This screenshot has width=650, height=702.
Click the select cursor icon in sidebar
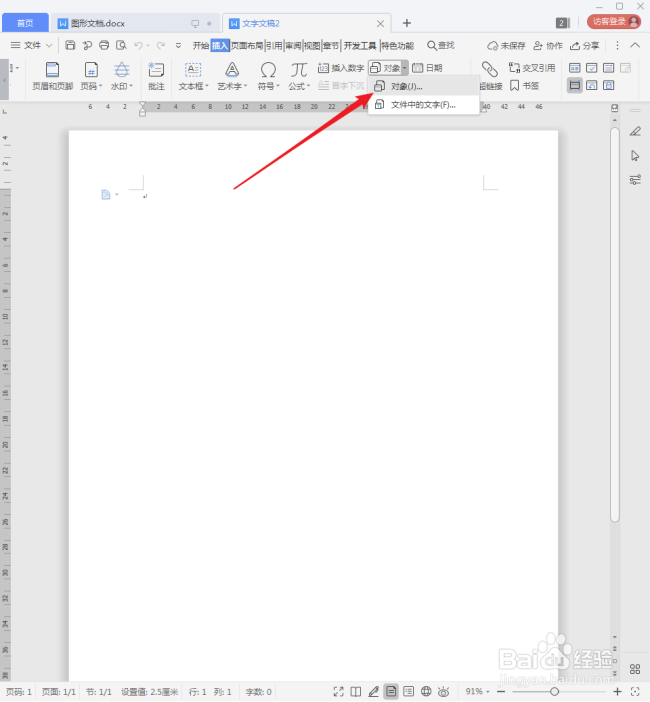point(635,156)
